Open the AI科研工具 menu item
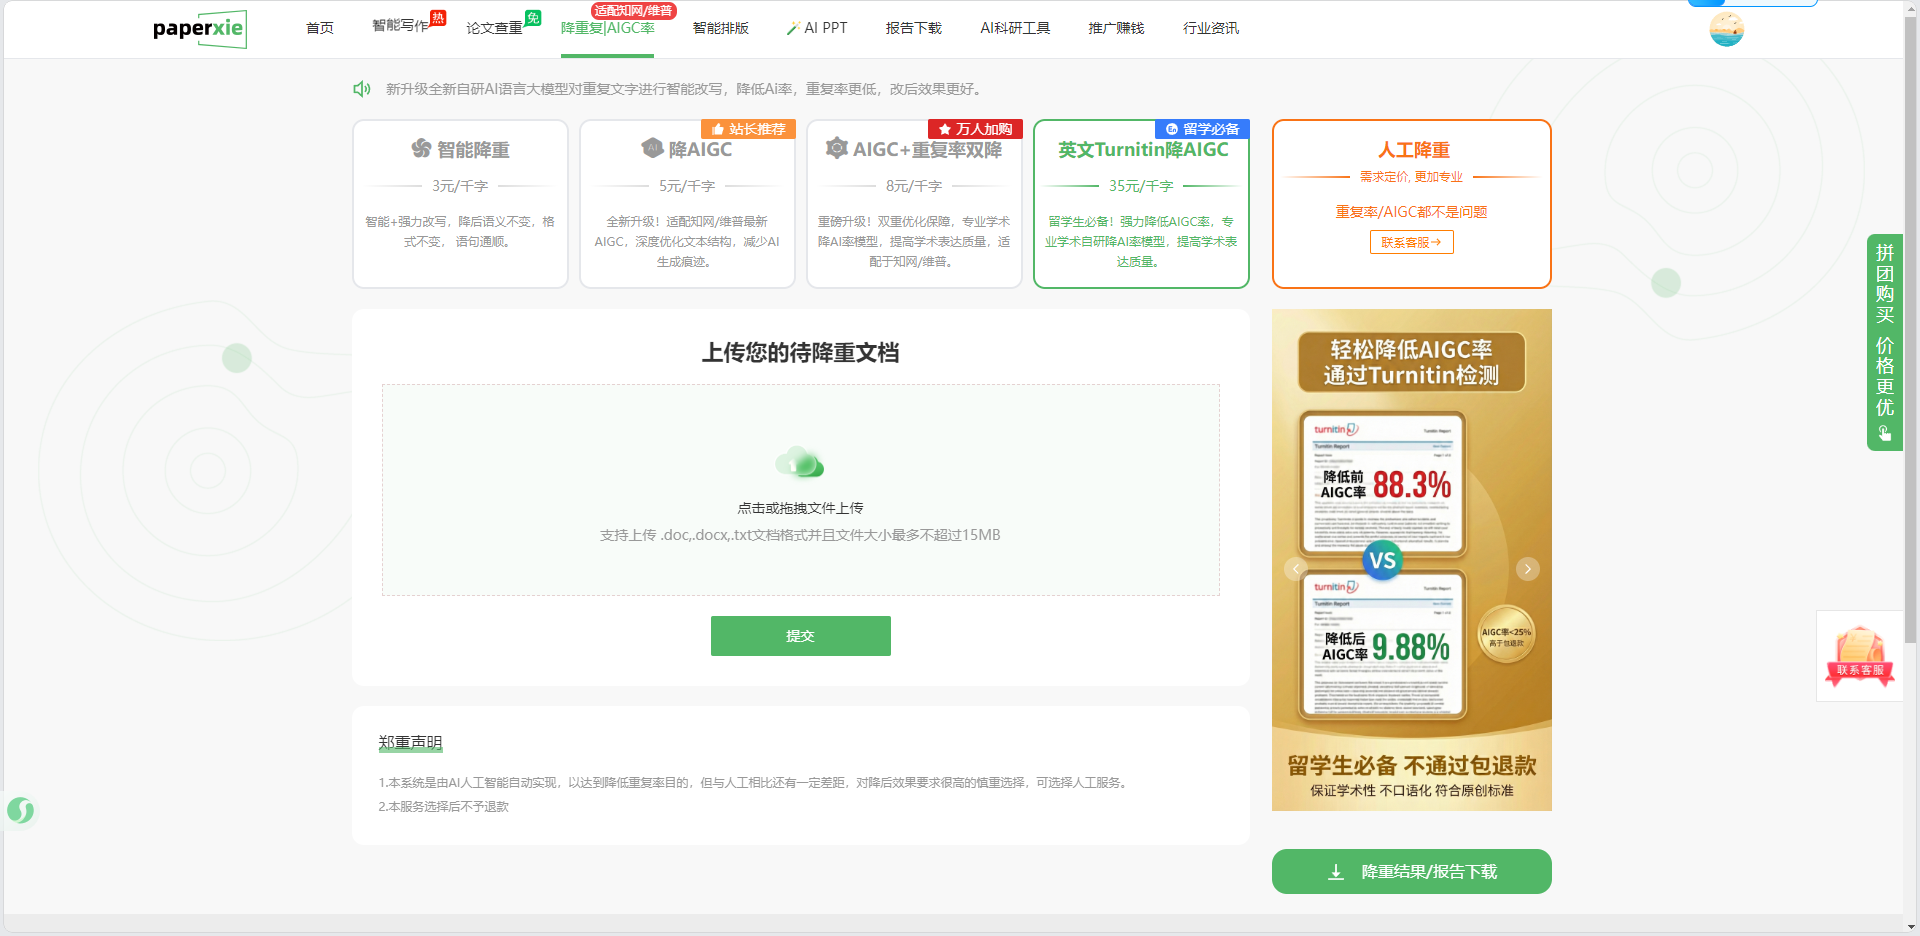 (1015, 28)
